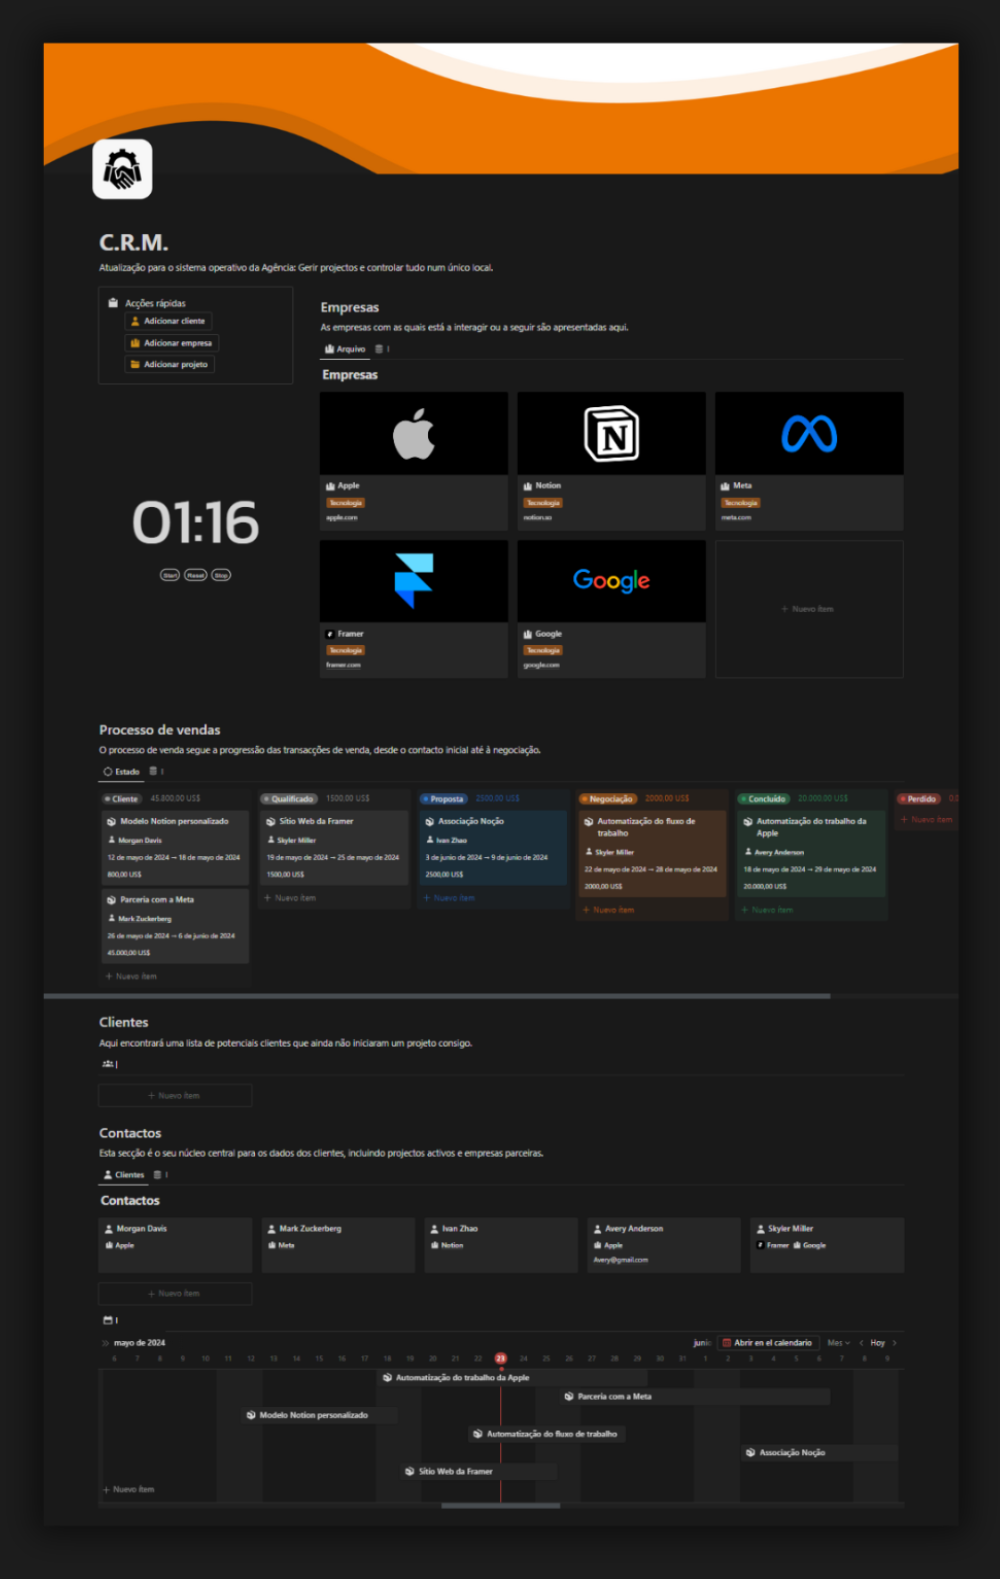Open Automatização do trabalho da Apple kanban card

812,854
